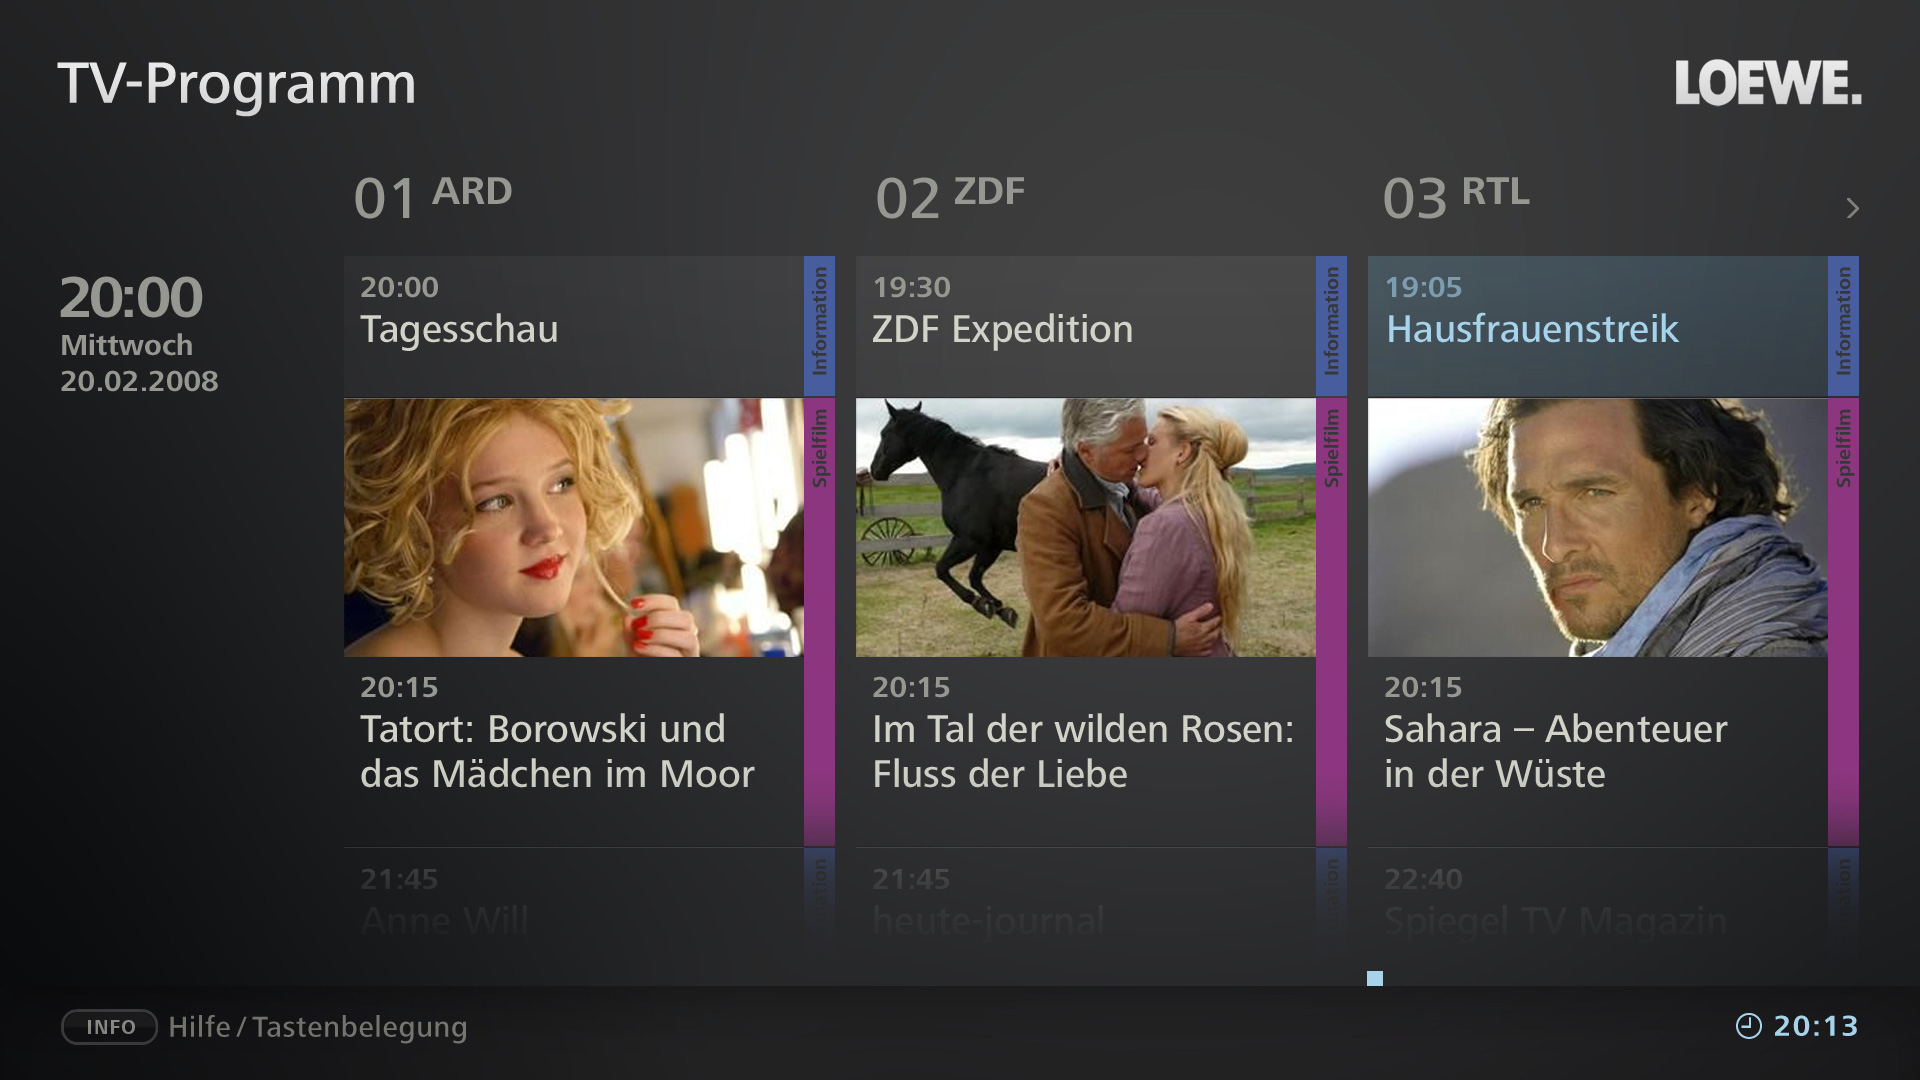This screenshot has width=1920, height=1080.
Task: Open the Tatort blonde woman thumbnail
Action: [574, 528]
